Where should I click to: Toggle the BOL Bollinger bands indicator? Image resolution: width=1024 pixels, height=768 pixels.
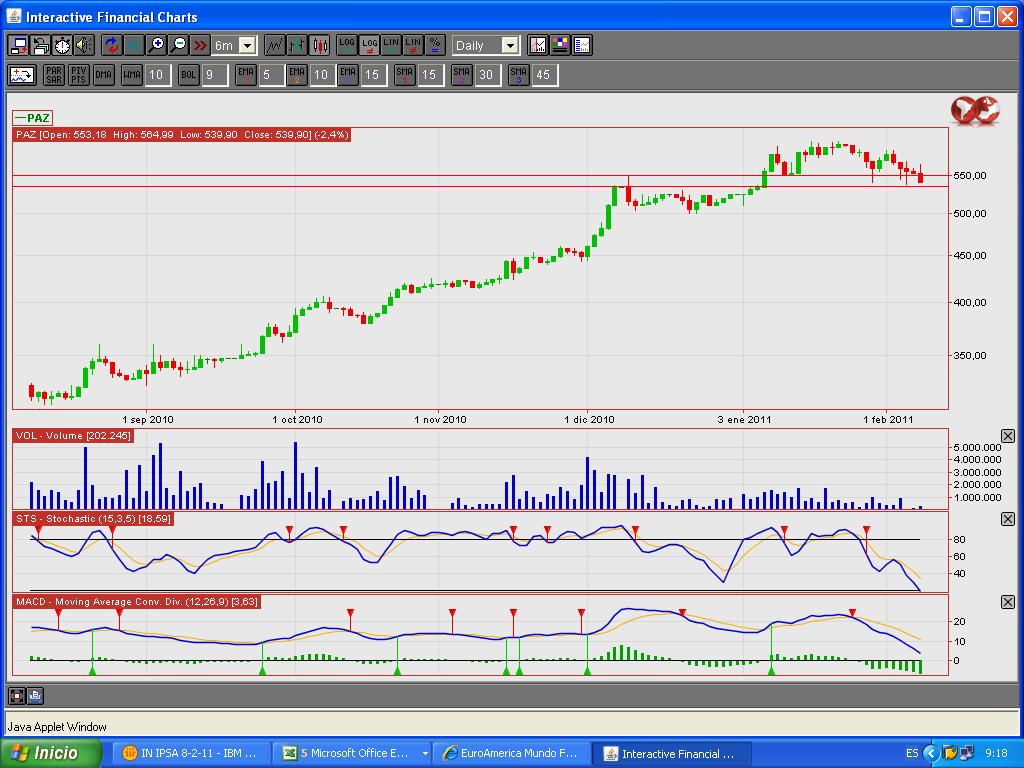coord(188,75)
